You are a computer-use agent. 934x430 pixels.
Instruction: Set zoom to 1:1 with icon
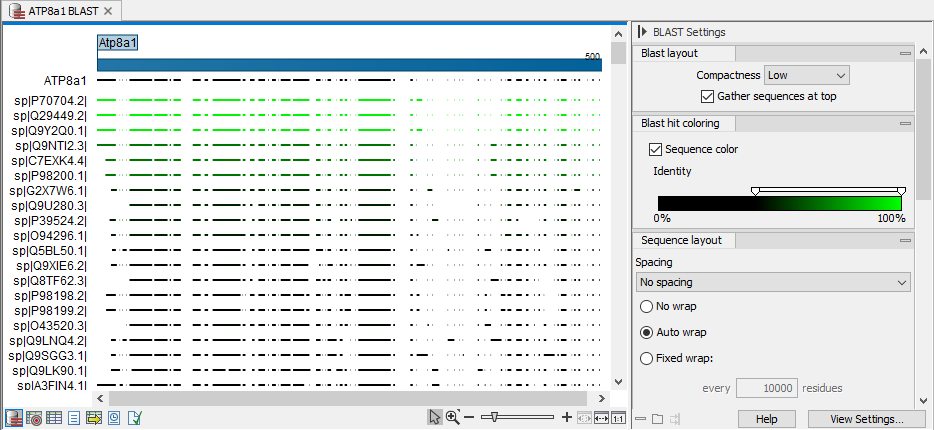618,418
